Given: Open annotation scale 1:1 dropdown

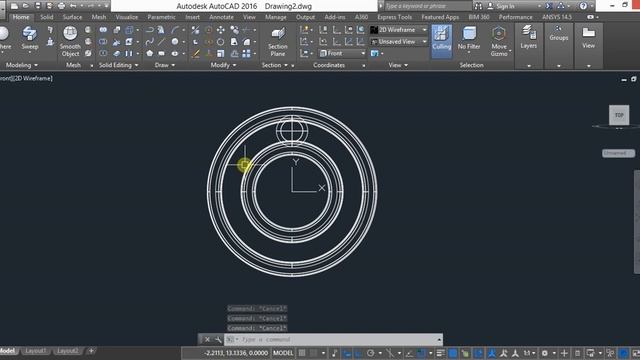Looking at the screenshot, I should click(529, 353).
